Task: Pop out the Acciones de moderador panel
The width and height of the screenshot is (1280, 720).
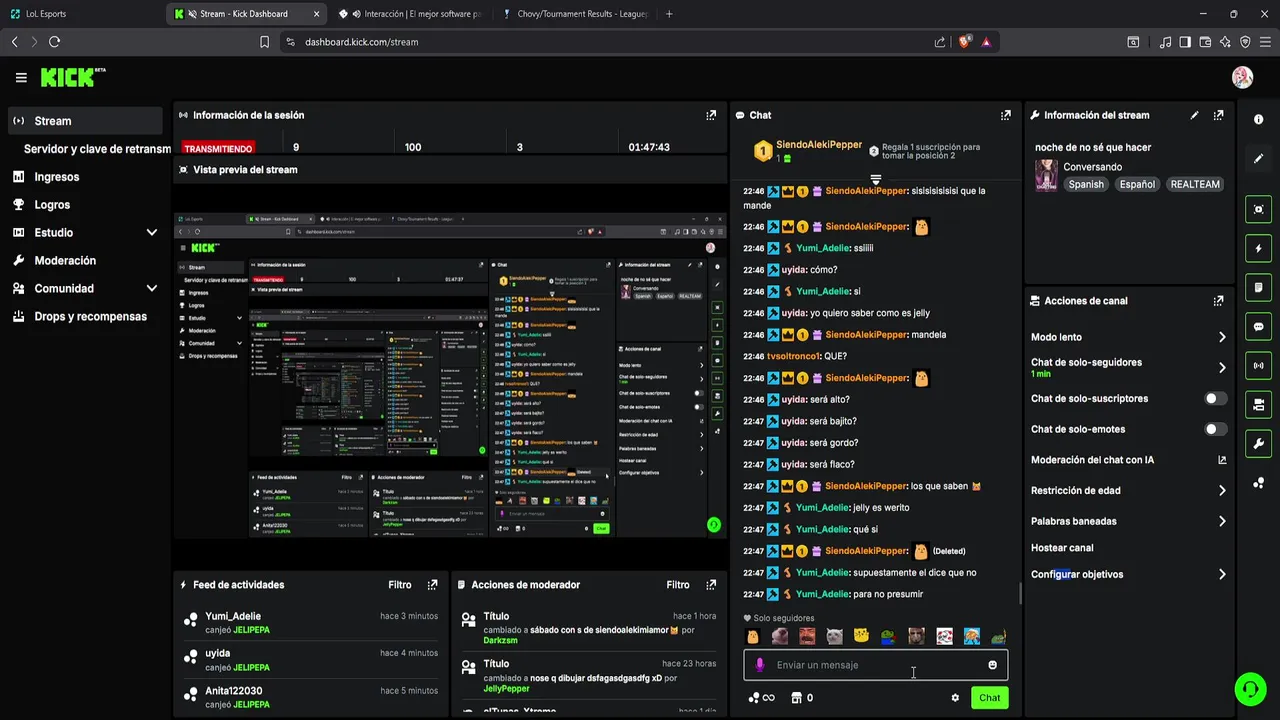Action: [711, 585]
